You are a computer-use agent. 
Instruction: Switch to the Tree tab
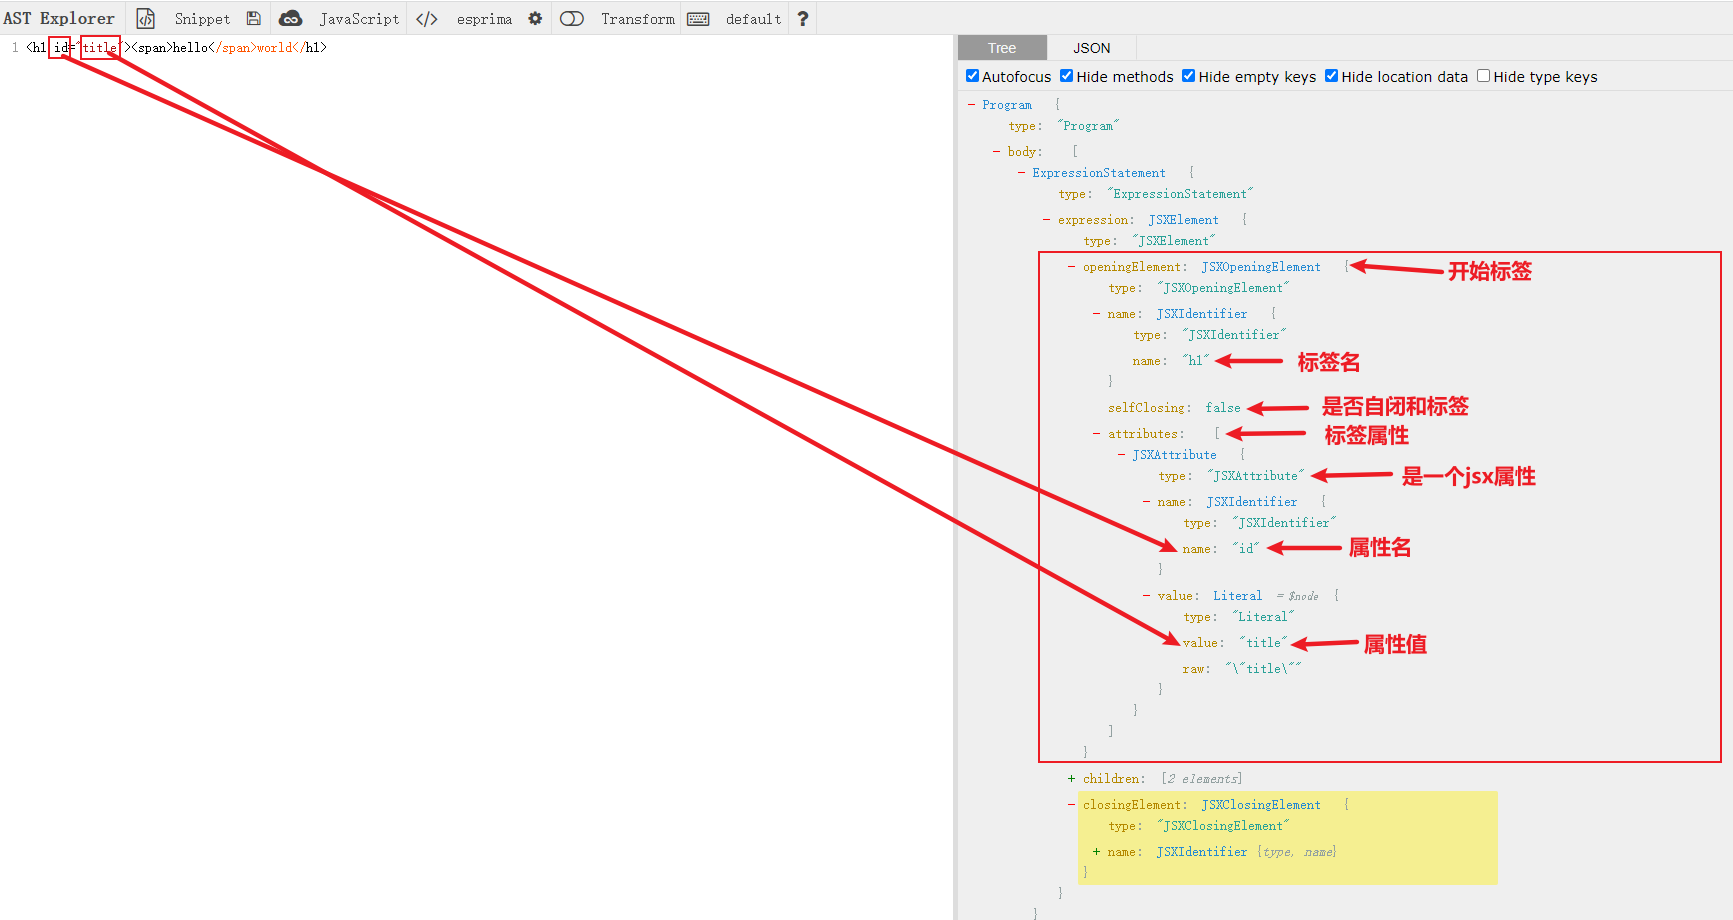point(1002,48)
